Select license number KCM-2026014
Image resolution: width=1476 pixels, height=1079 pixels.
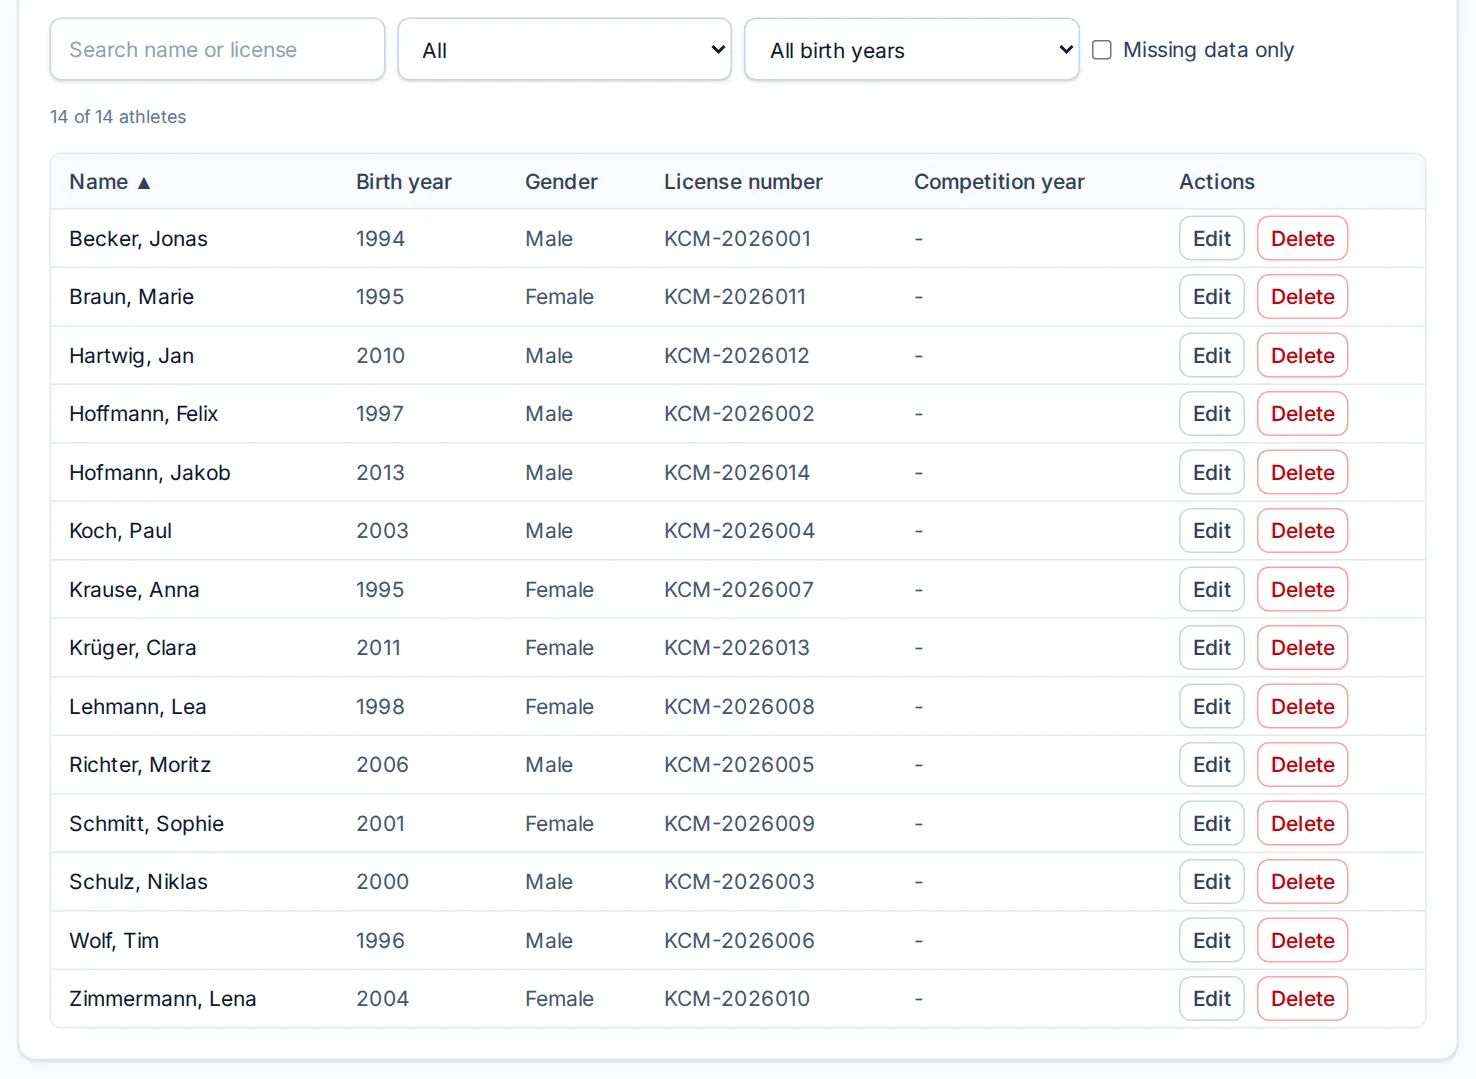[x=737, y=472]
